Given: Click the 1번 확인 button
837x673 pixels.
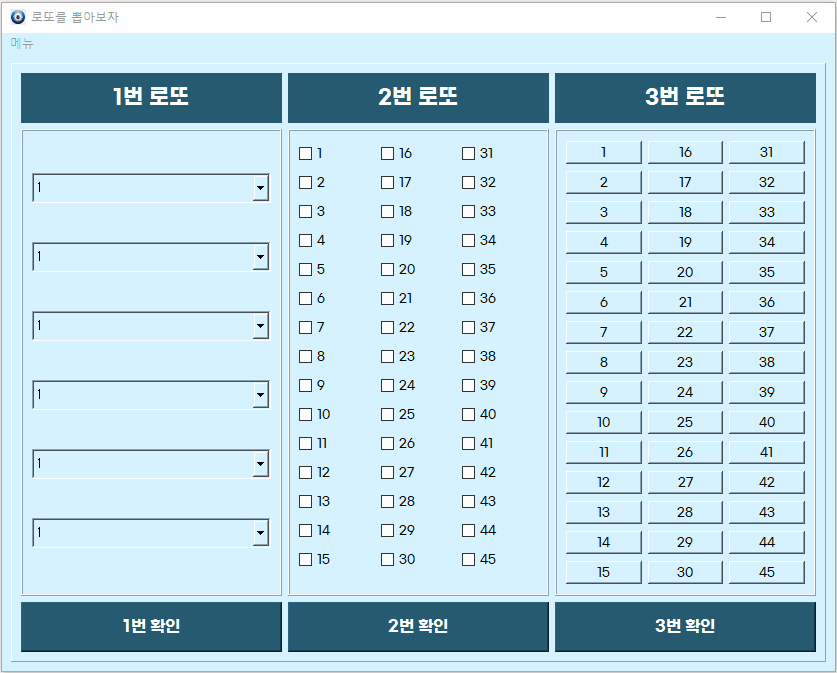Looking at the screenshot, I should (152, 627).
